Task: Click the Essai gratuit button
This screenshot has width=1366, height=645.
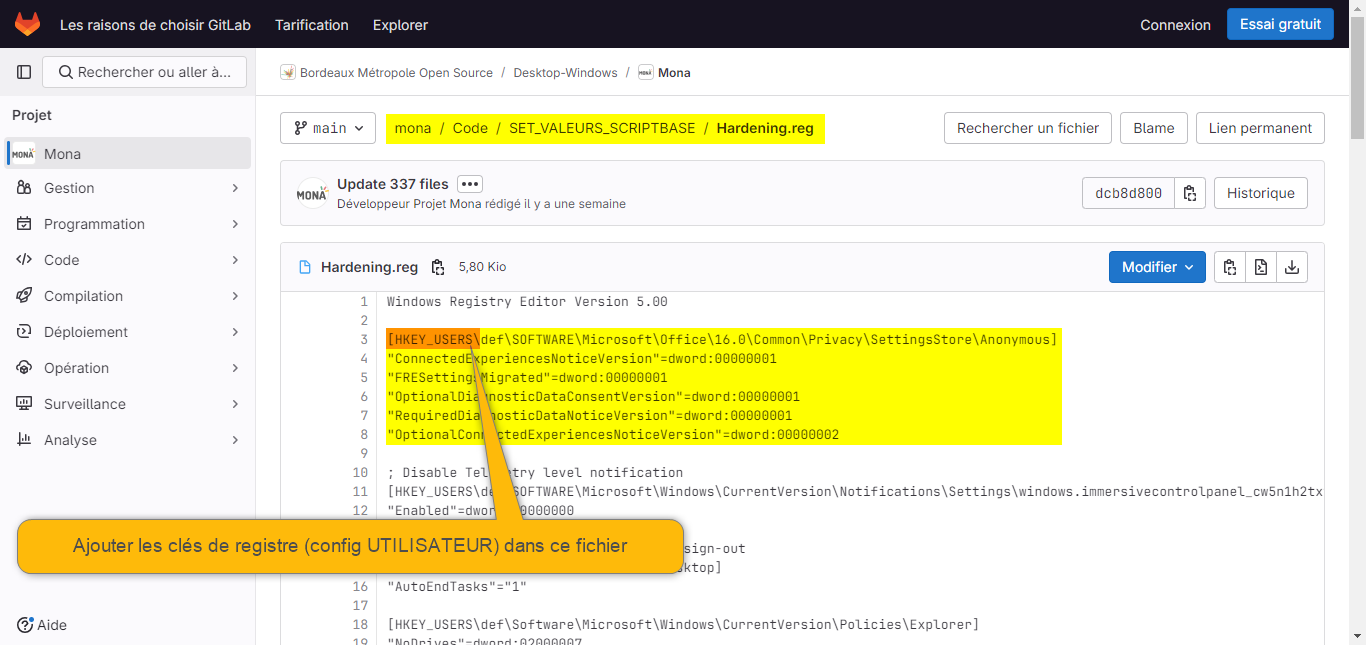Action: point(1280,24)
